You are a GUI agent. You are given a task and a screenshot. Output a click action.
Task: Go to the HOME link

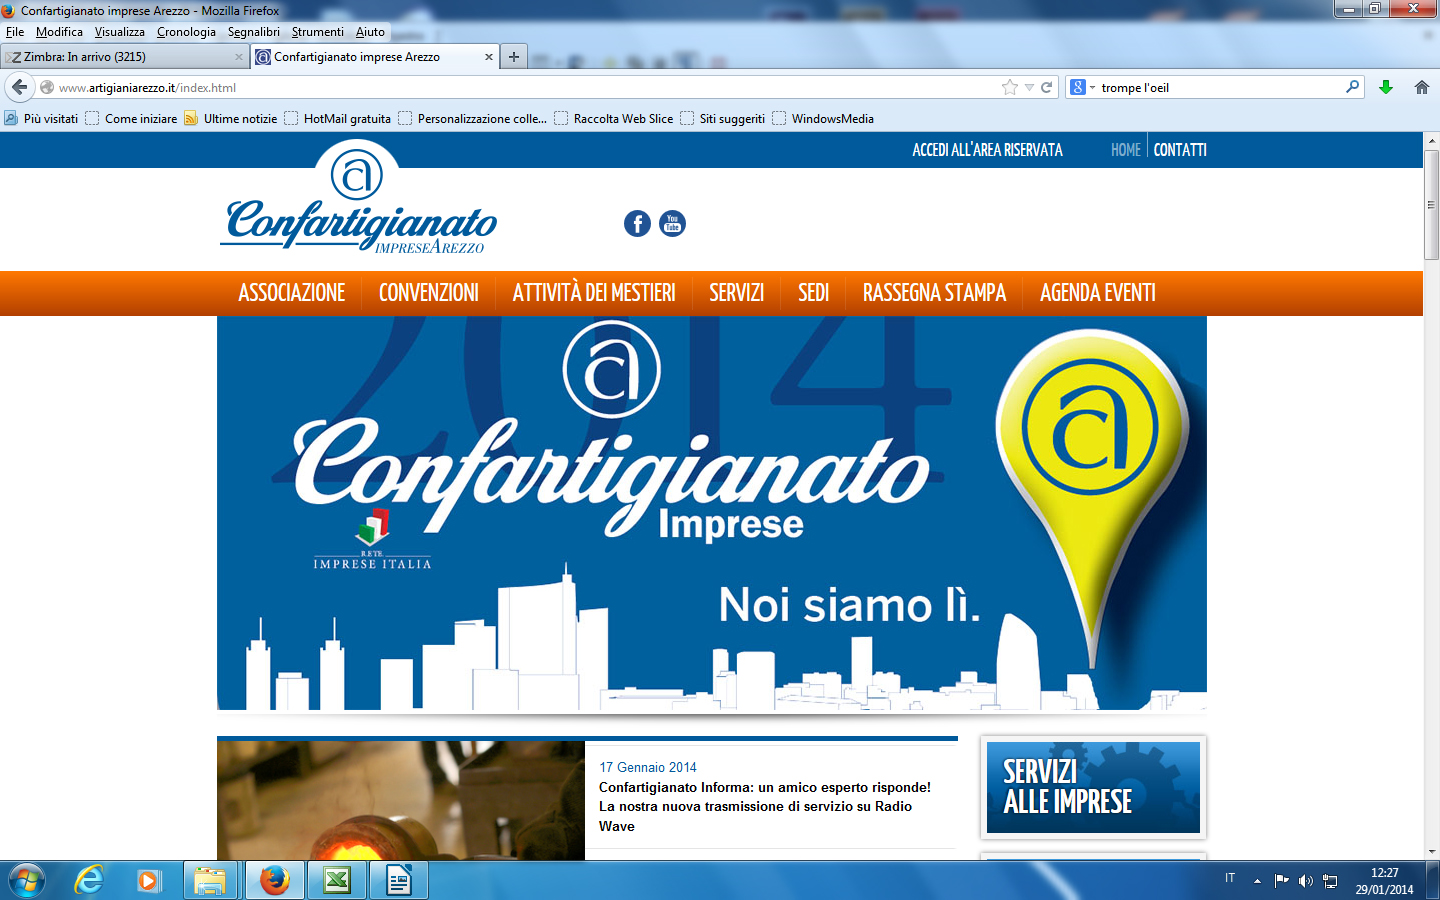point(1125,150)
